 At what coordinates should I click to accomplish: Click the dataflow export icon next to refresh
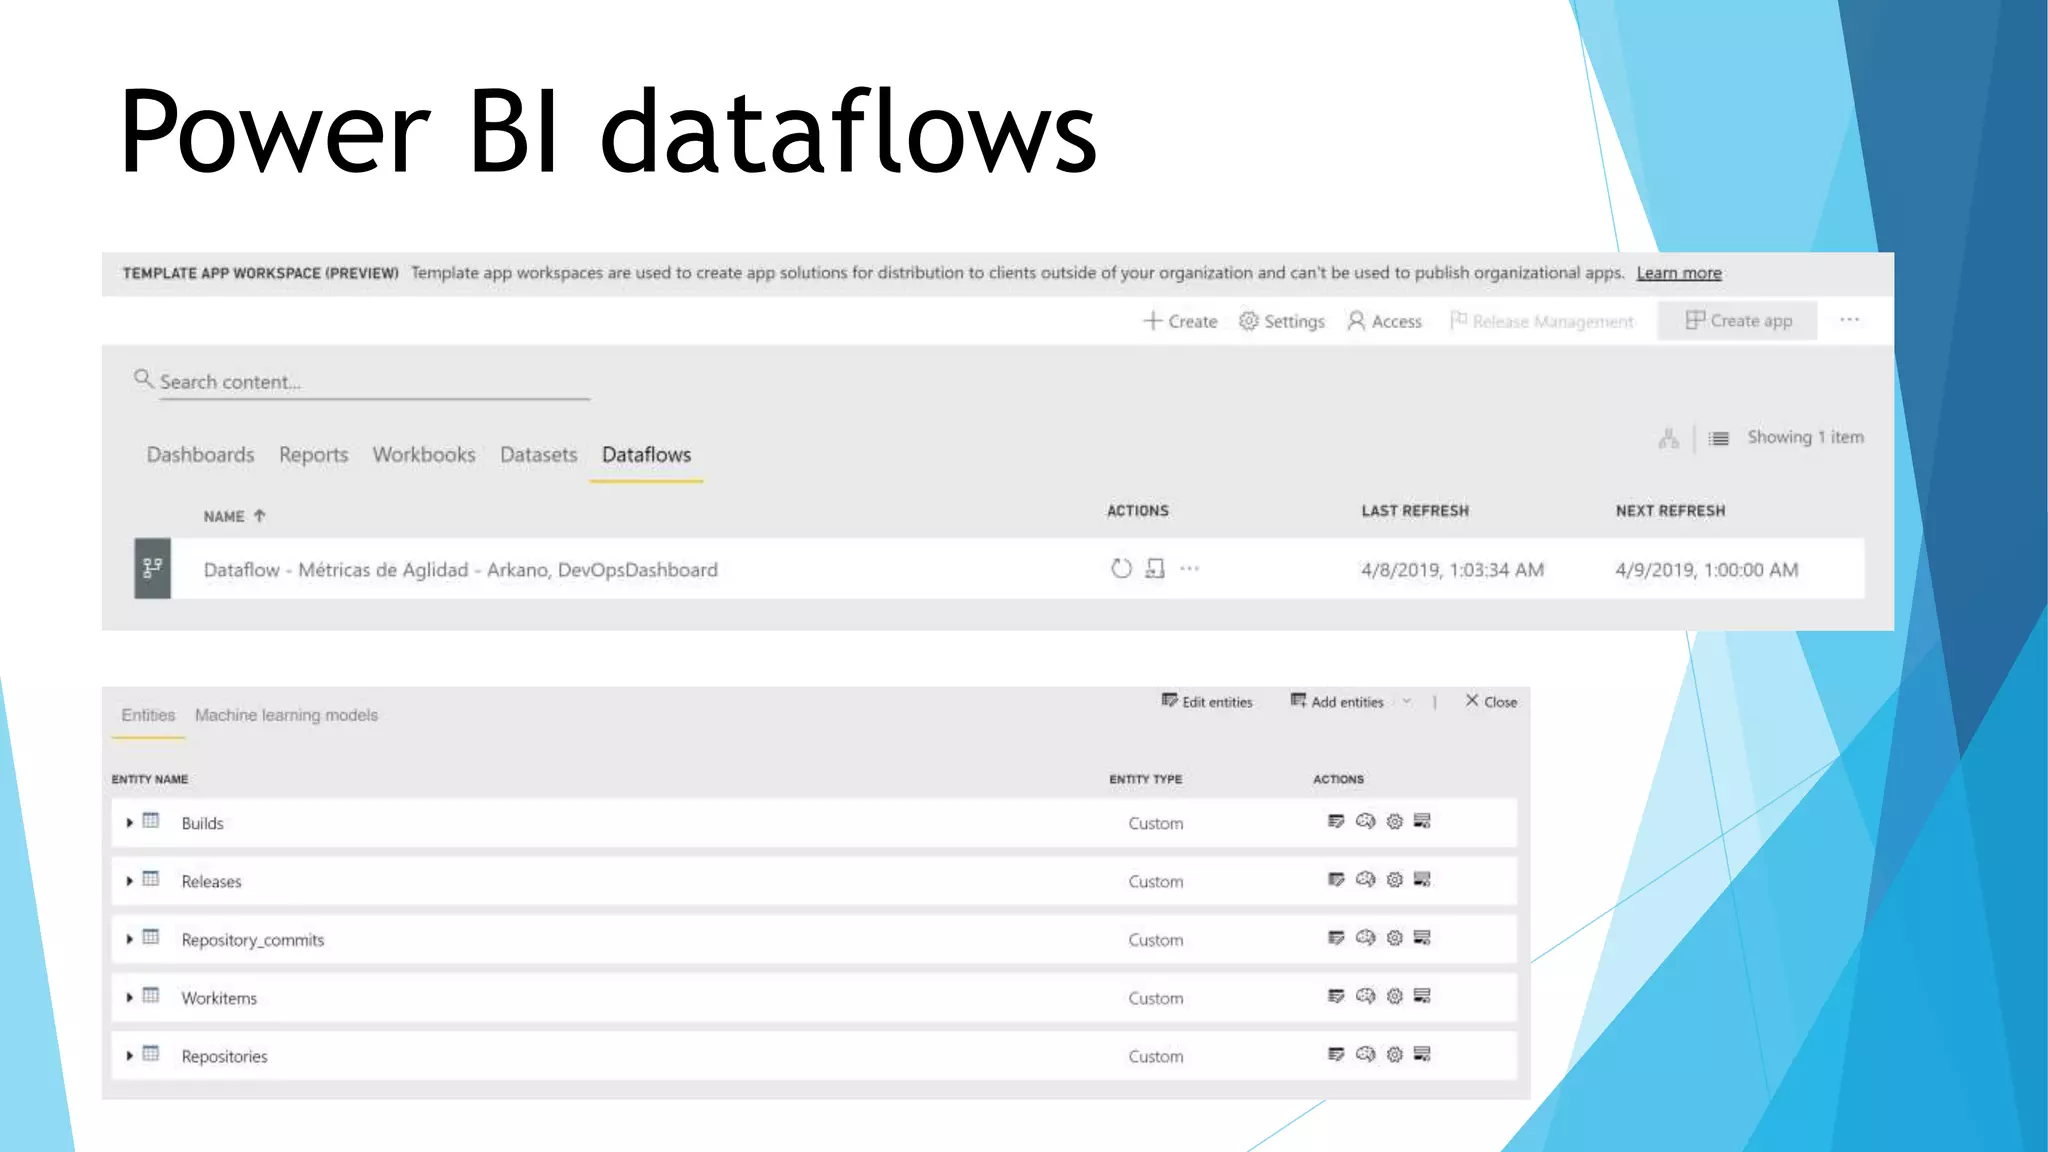pos(1155,569)
